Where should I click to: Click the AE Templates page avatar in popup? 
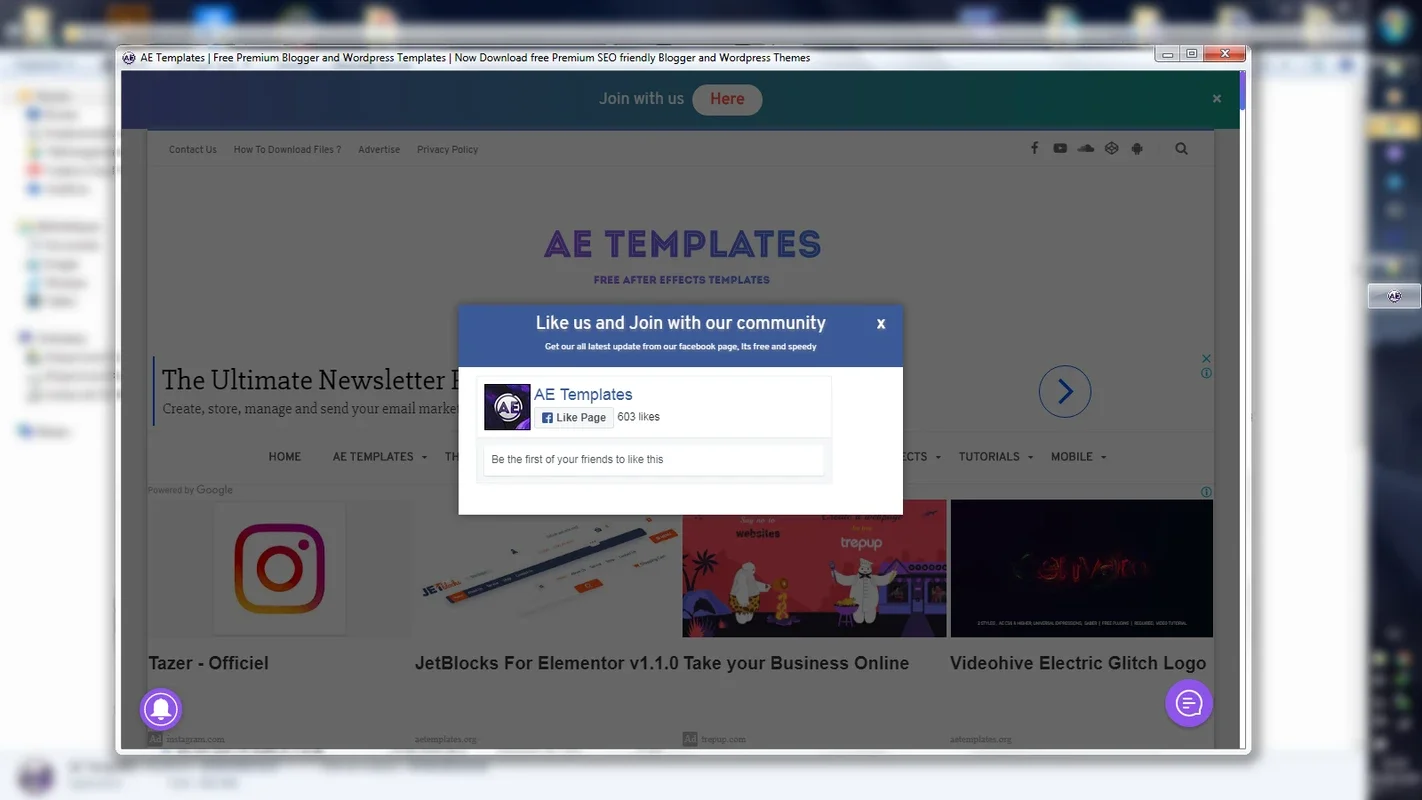tap(507, 407)
